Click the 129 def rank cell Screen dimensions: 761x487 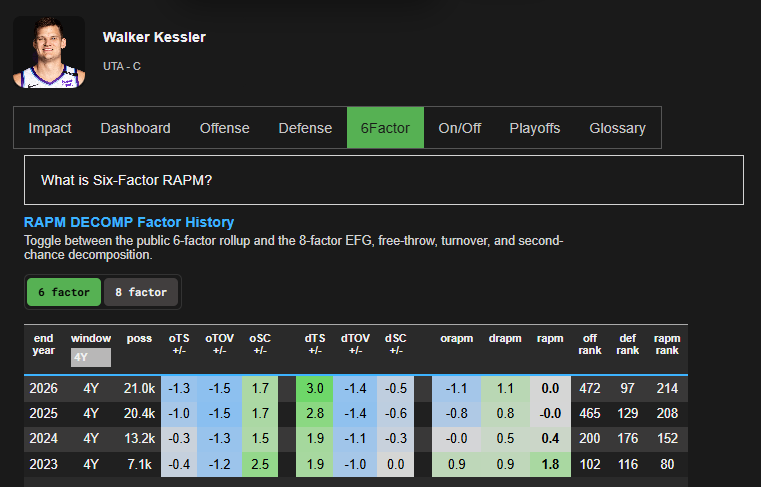(x=628, y=414)
